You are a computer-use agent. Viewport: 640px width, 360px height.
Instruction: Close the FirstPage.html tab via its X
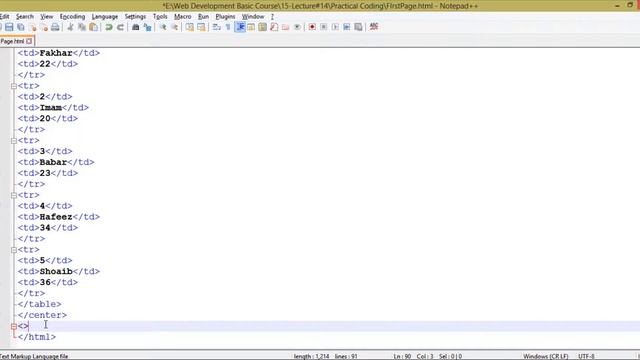tap(29, 41)
